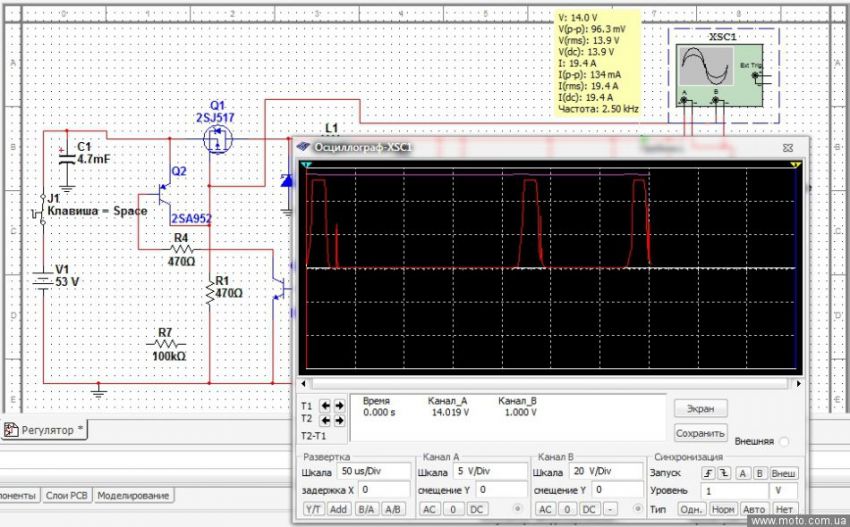This screenshot has height=527, width=850.
Task: Move cursor T1 left with arrow
Action: (326, 406)
